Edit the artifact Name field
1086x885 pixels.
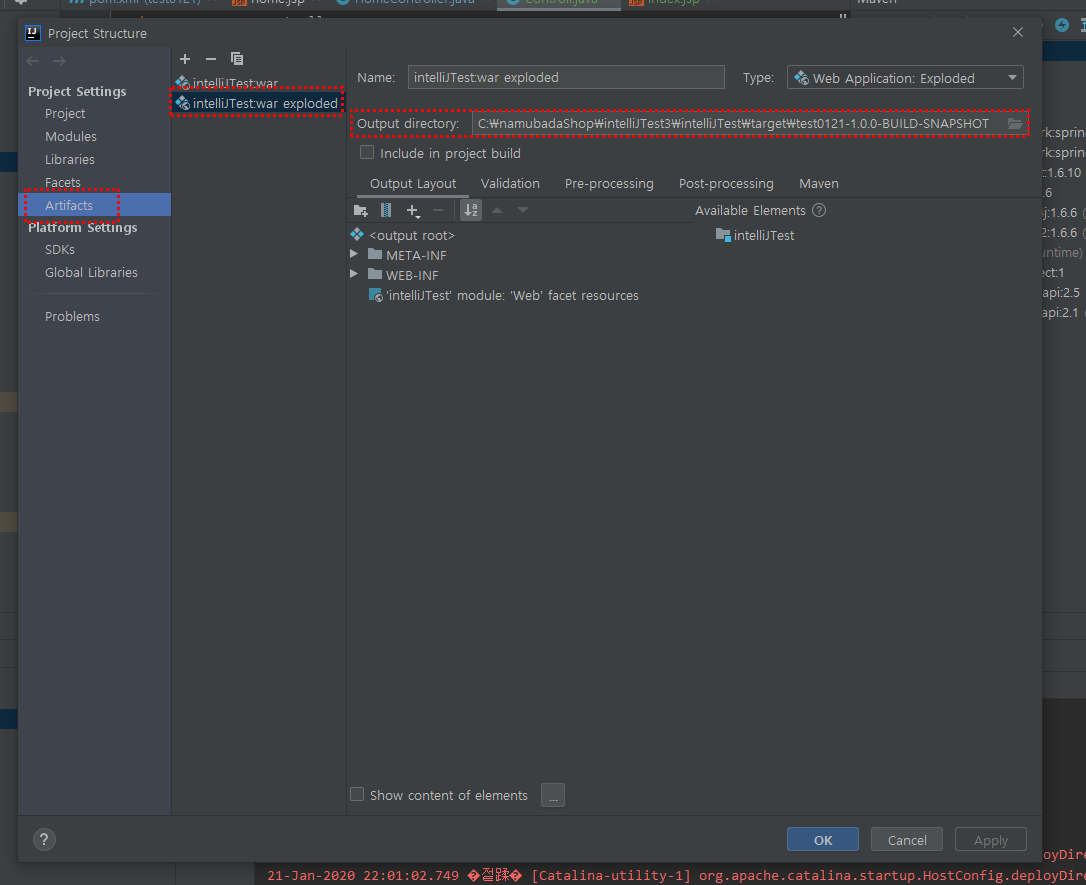coord(566,78)
